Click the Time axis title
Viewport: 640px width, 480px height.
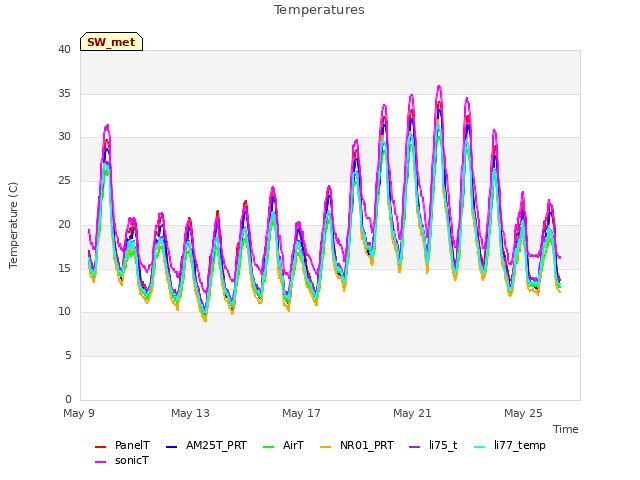pyautogui.click(x=566, y=429)
